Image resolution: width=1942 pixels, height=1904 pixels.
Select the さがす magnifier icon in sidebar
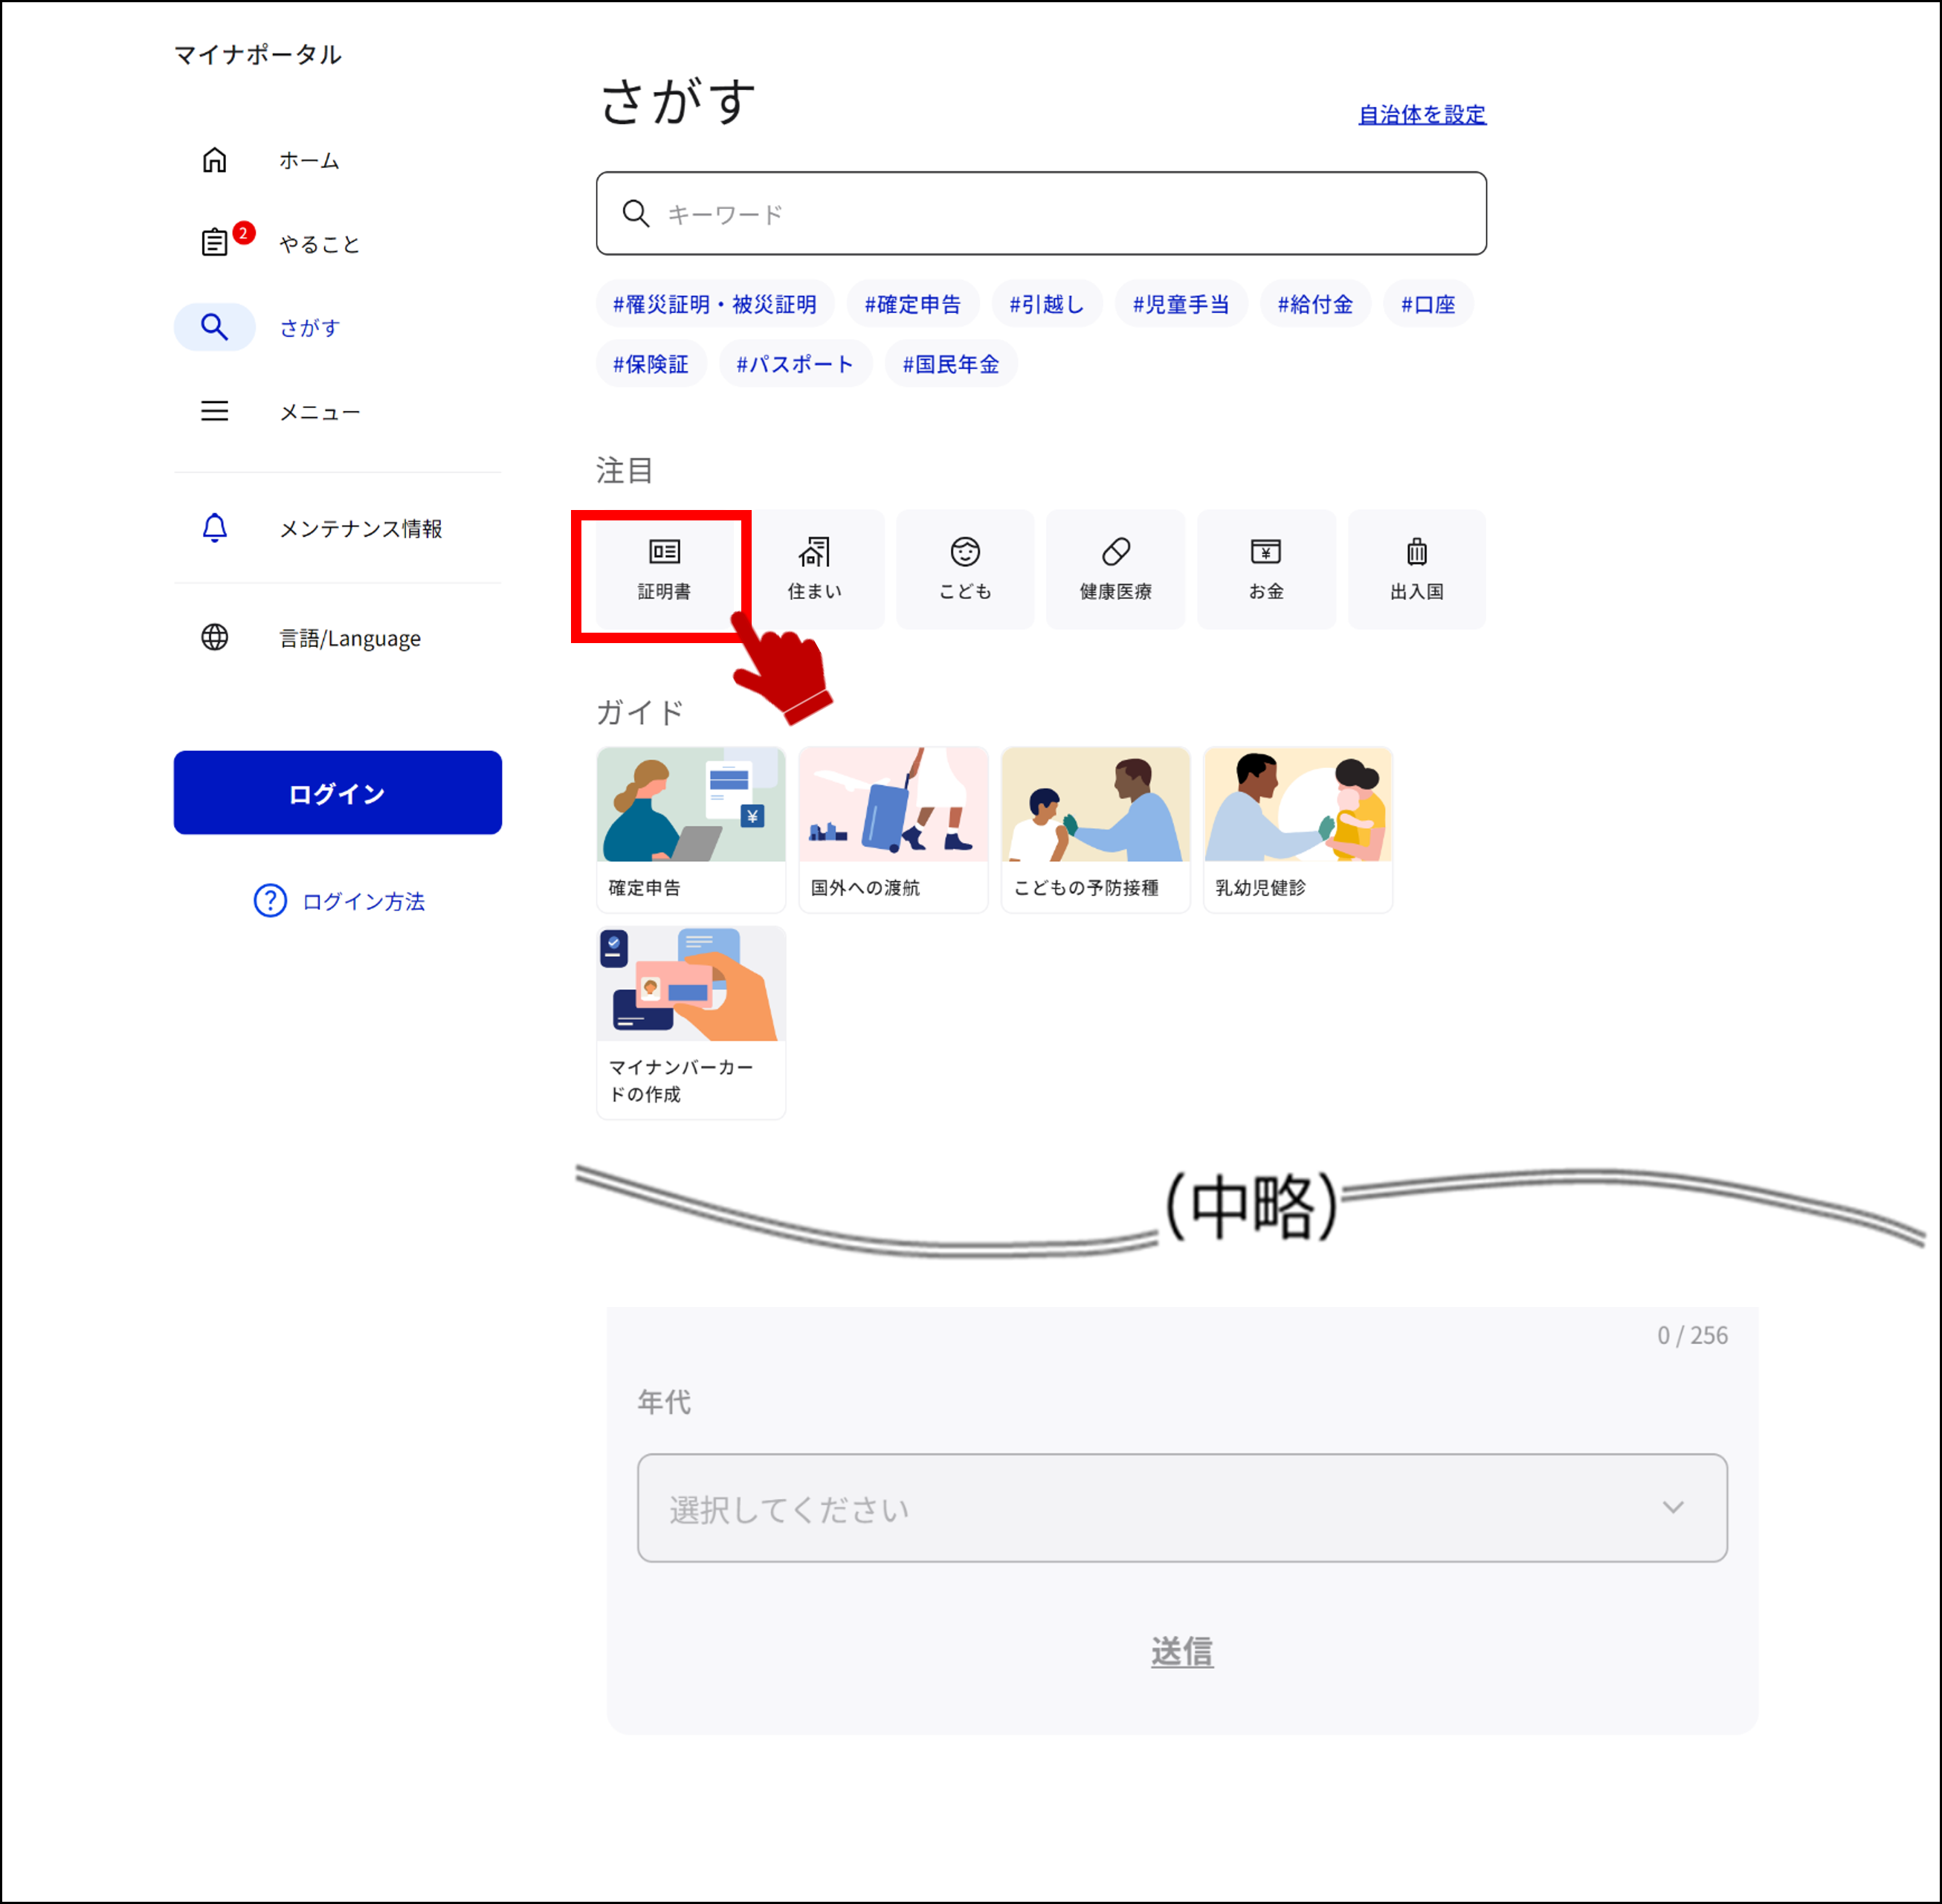(214, 327)
